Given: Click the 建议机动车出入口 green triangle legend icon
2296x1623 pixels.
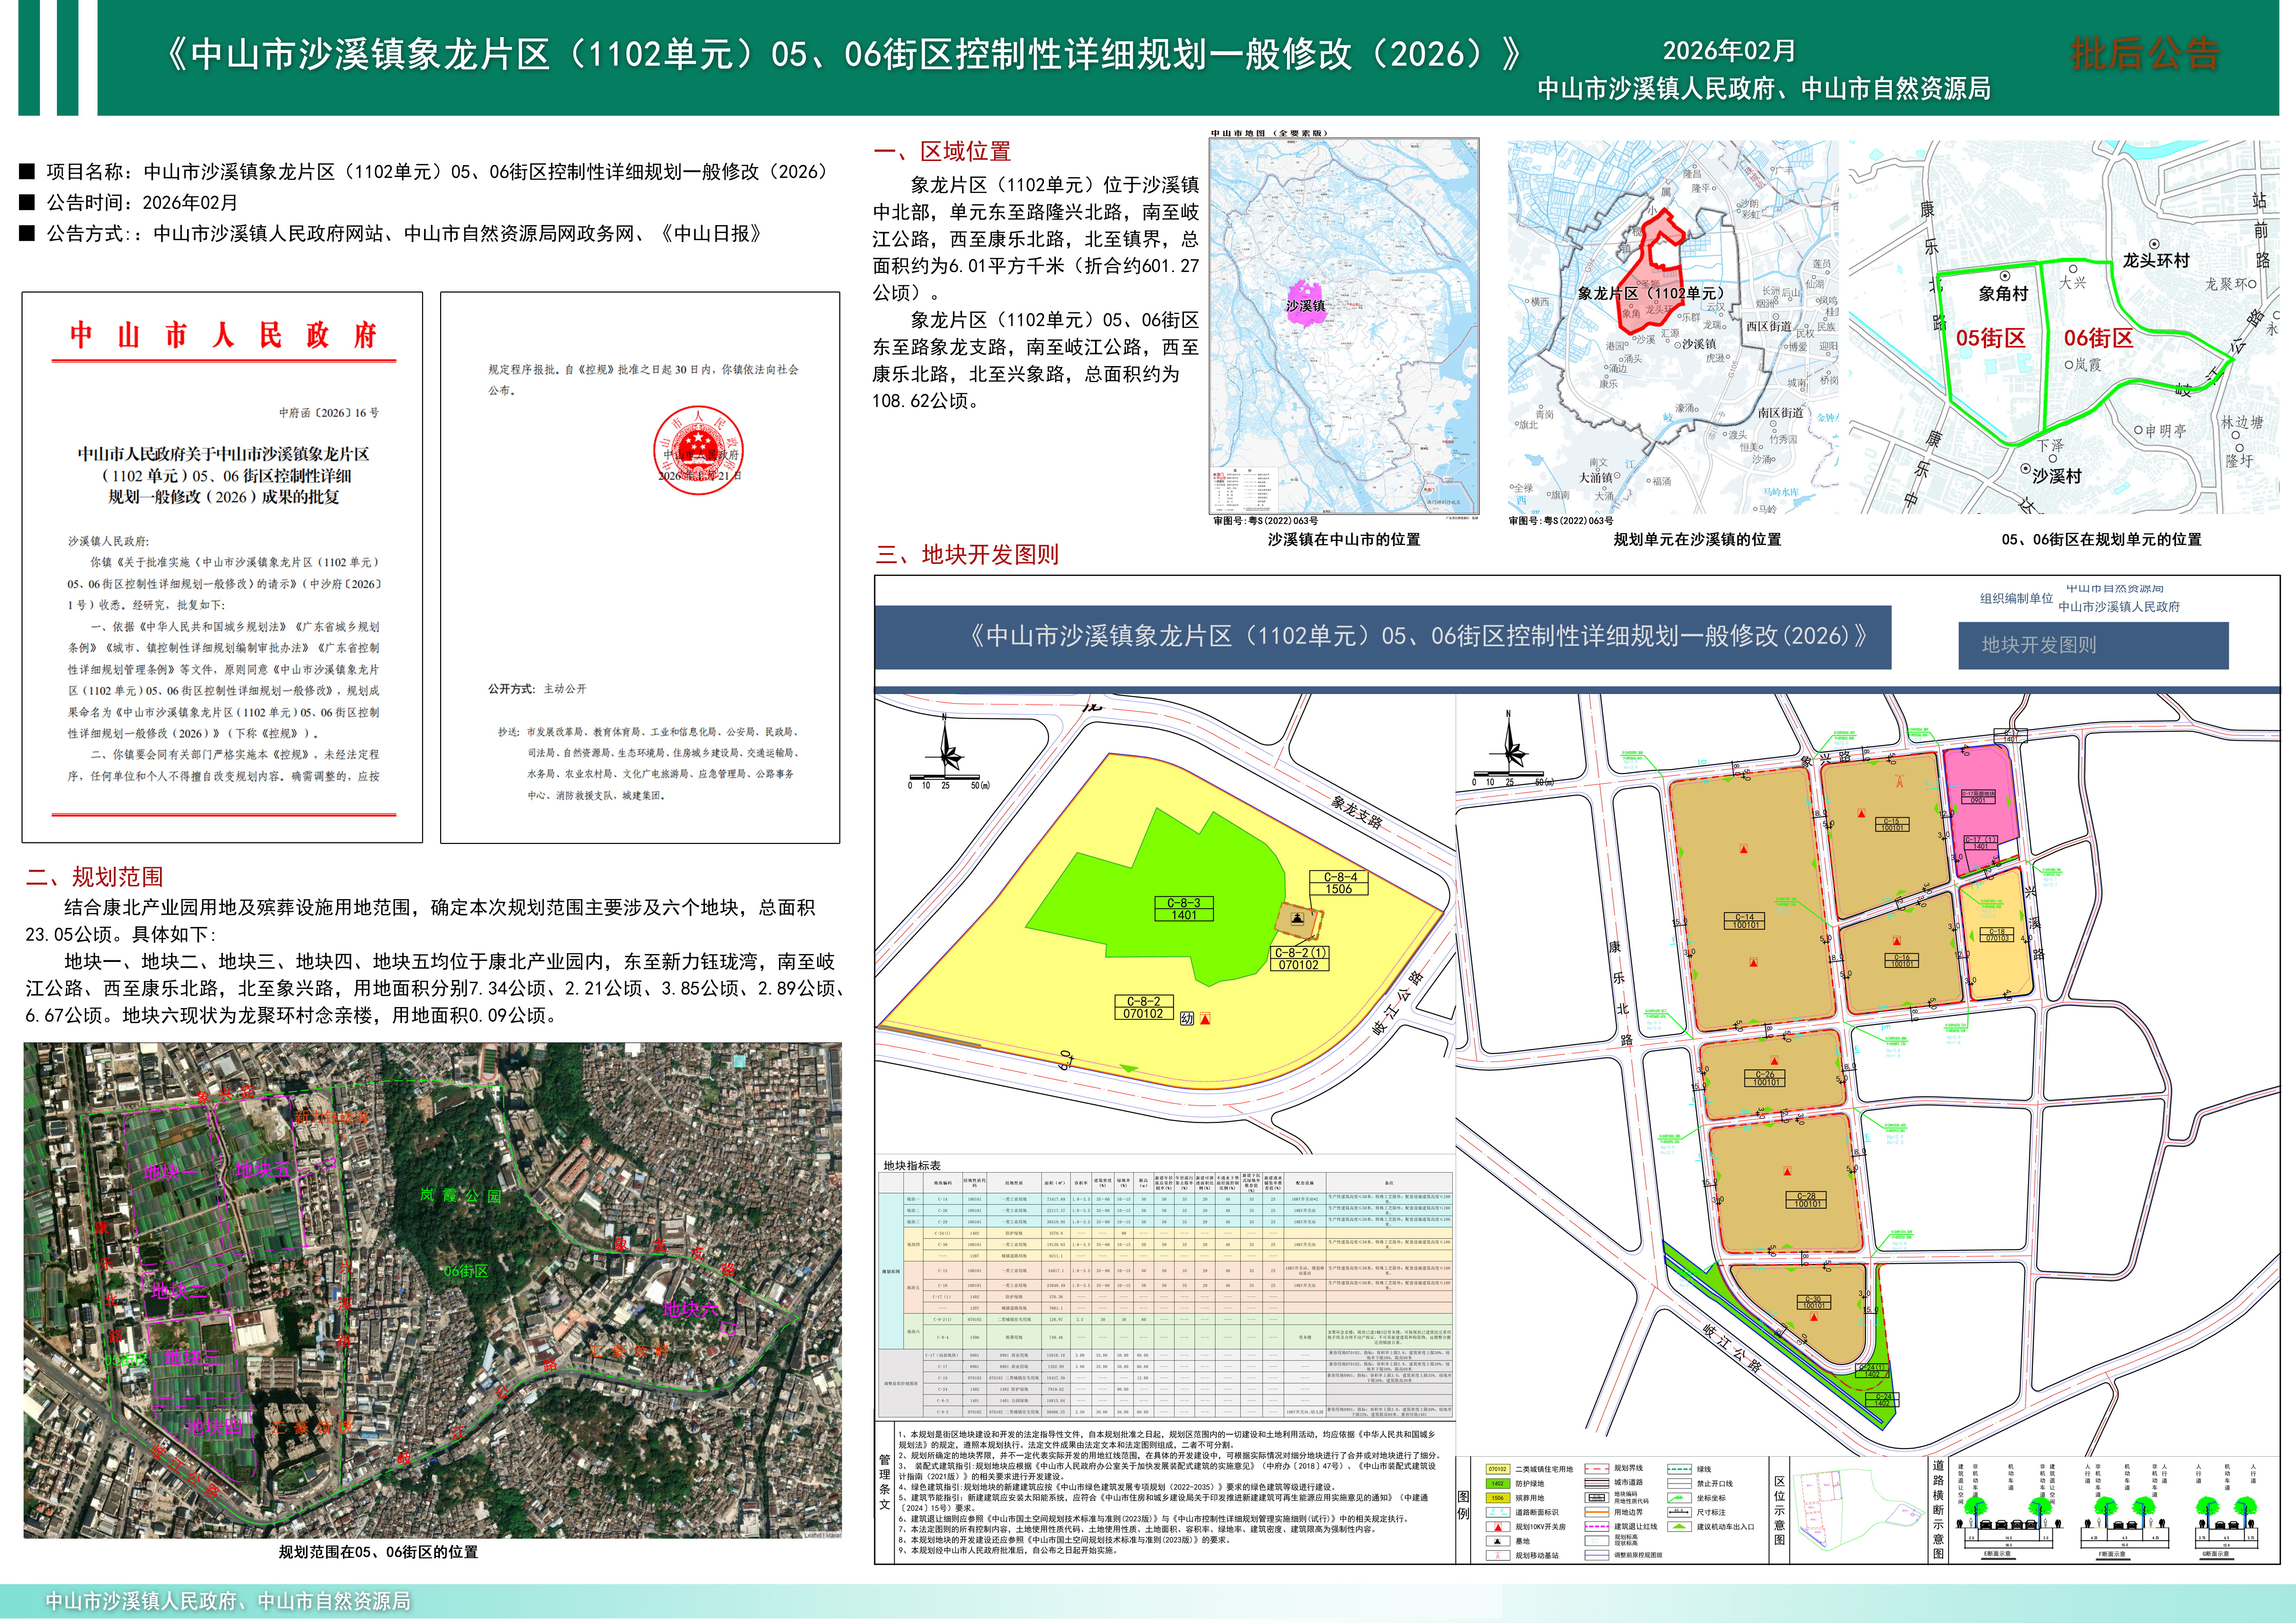Looking at the screenshot, I should 1679,1527.
